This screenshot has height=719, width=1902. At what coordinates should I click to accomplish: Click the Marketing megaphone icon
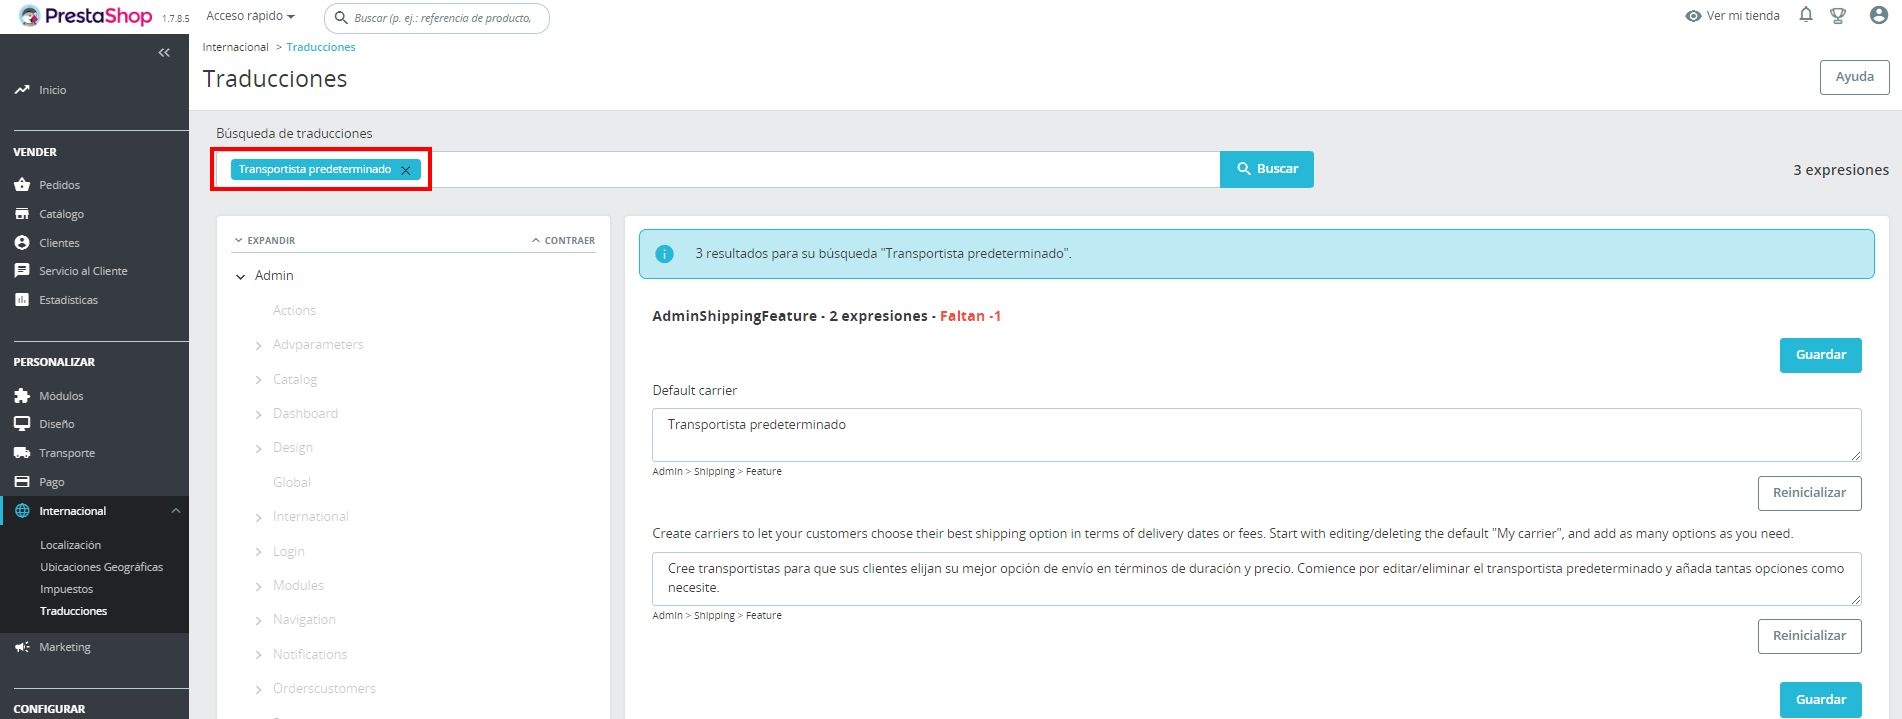[x=22, y=647]
